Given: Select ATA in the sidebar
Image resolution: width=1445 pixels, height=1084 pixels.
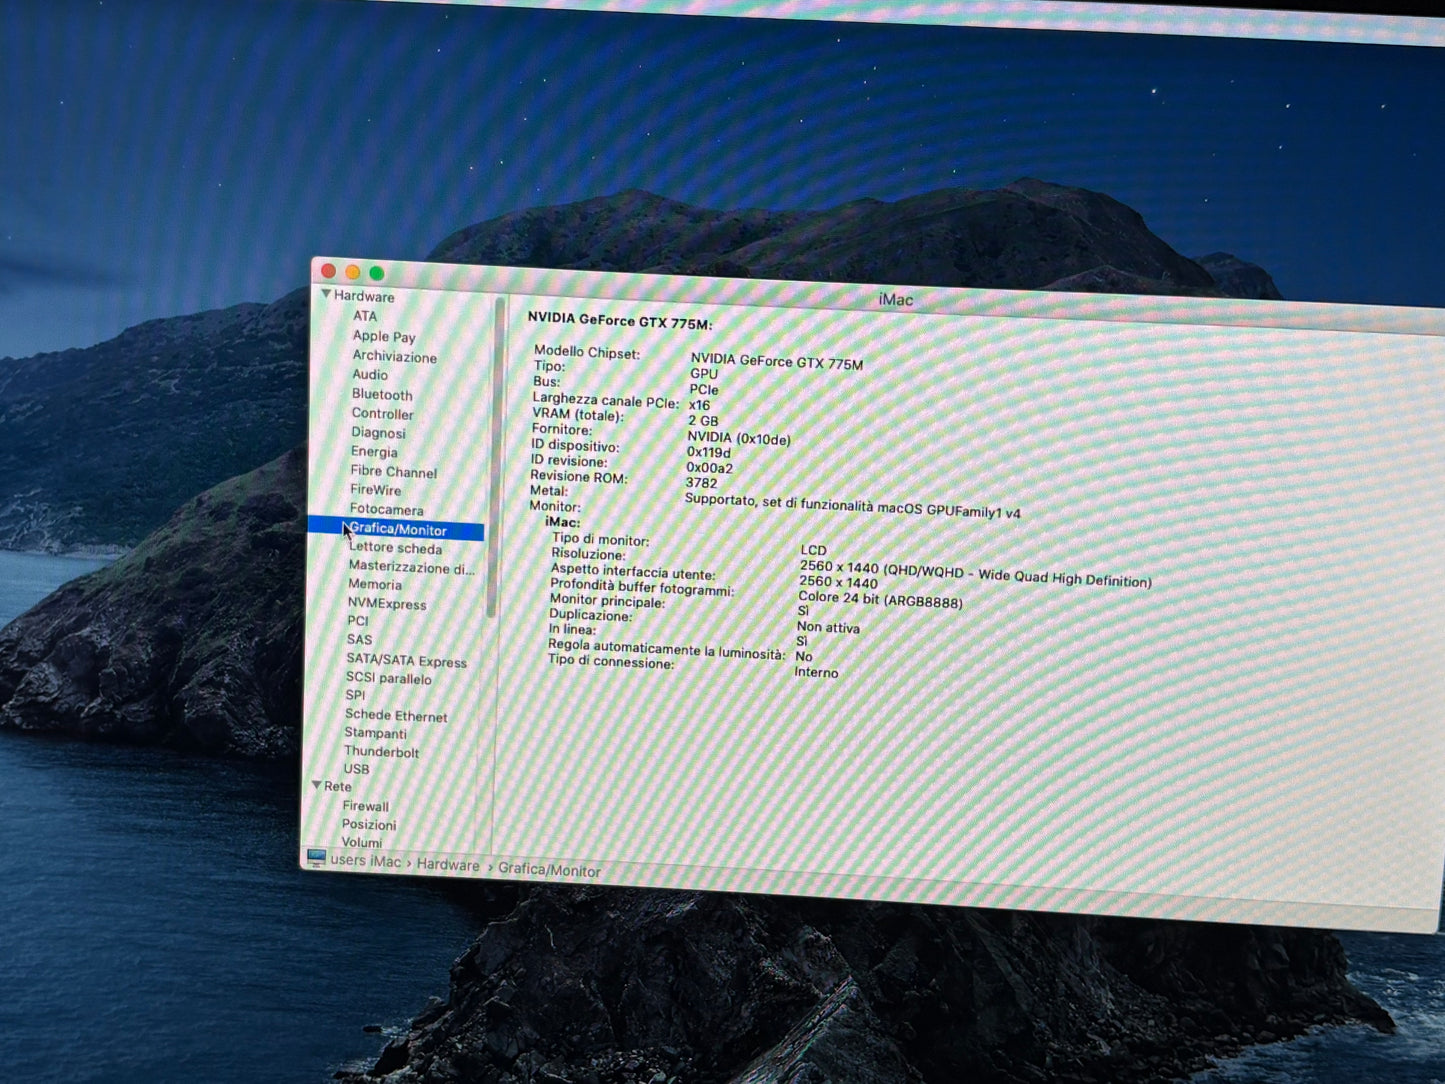Looking at the screenshot, I should click(x=365, y=316).
